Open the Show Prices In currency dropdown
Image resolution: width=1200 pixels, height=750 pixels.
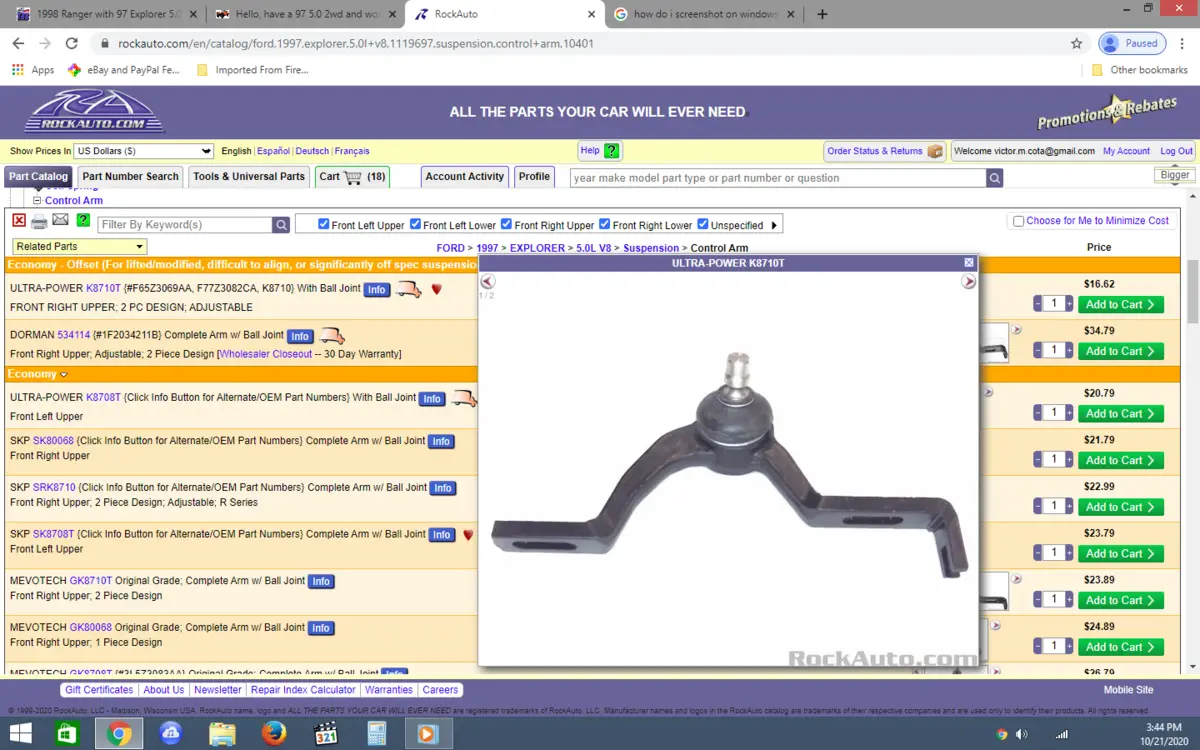[x=144, y=151]
